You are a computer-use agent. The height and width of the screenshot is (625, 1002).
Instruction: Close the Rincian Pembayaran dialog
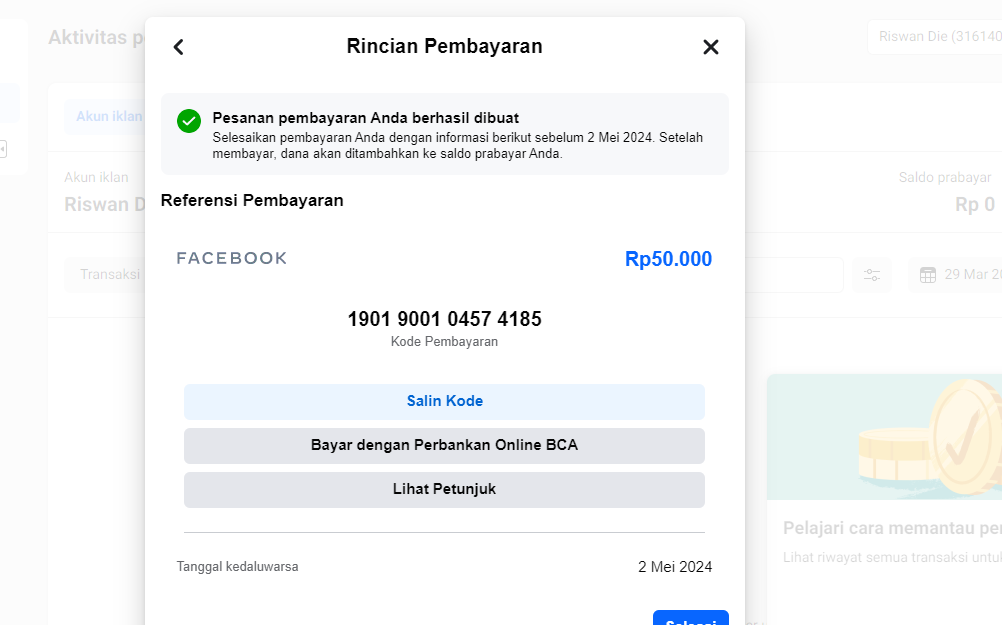point(710,47)
